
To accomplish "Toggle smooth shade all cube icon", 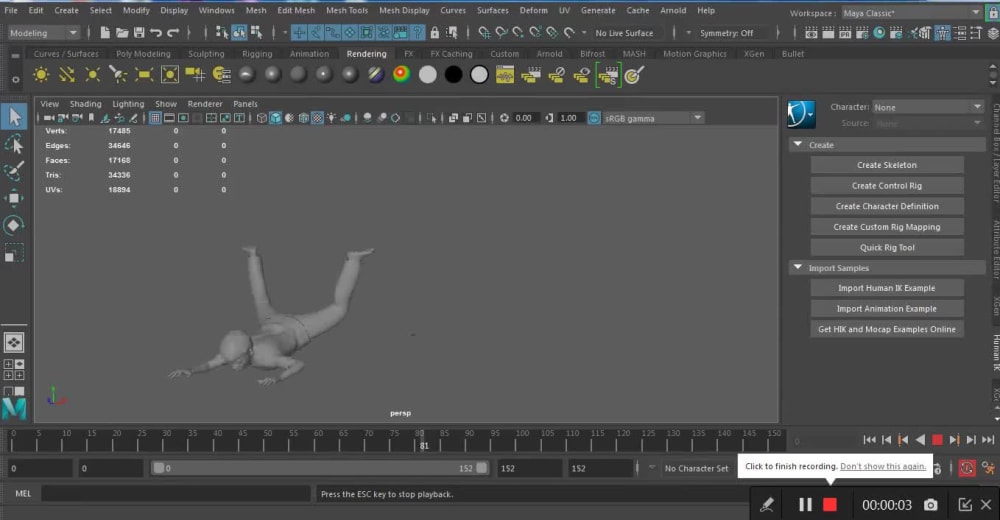I will (276, 118).
